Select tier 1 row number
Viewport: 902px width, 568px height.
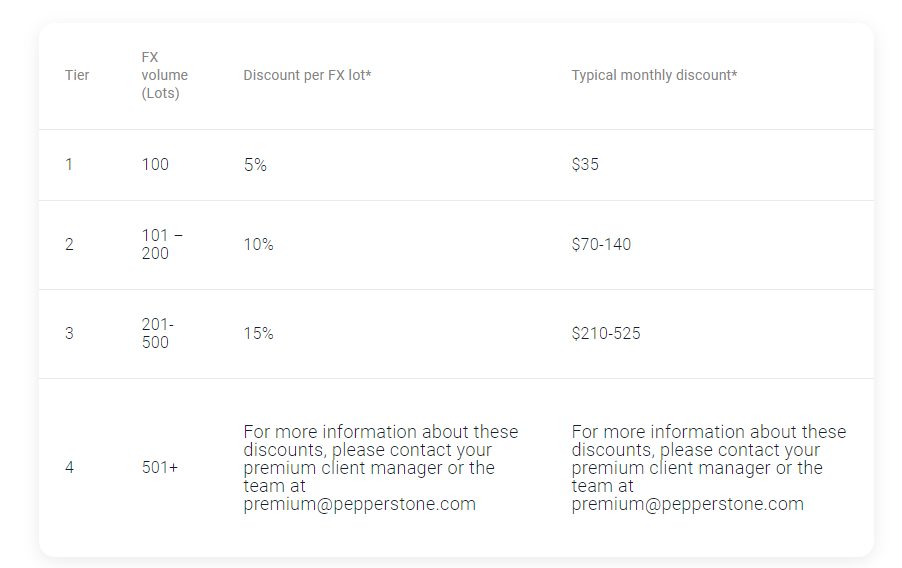[69, 165]
